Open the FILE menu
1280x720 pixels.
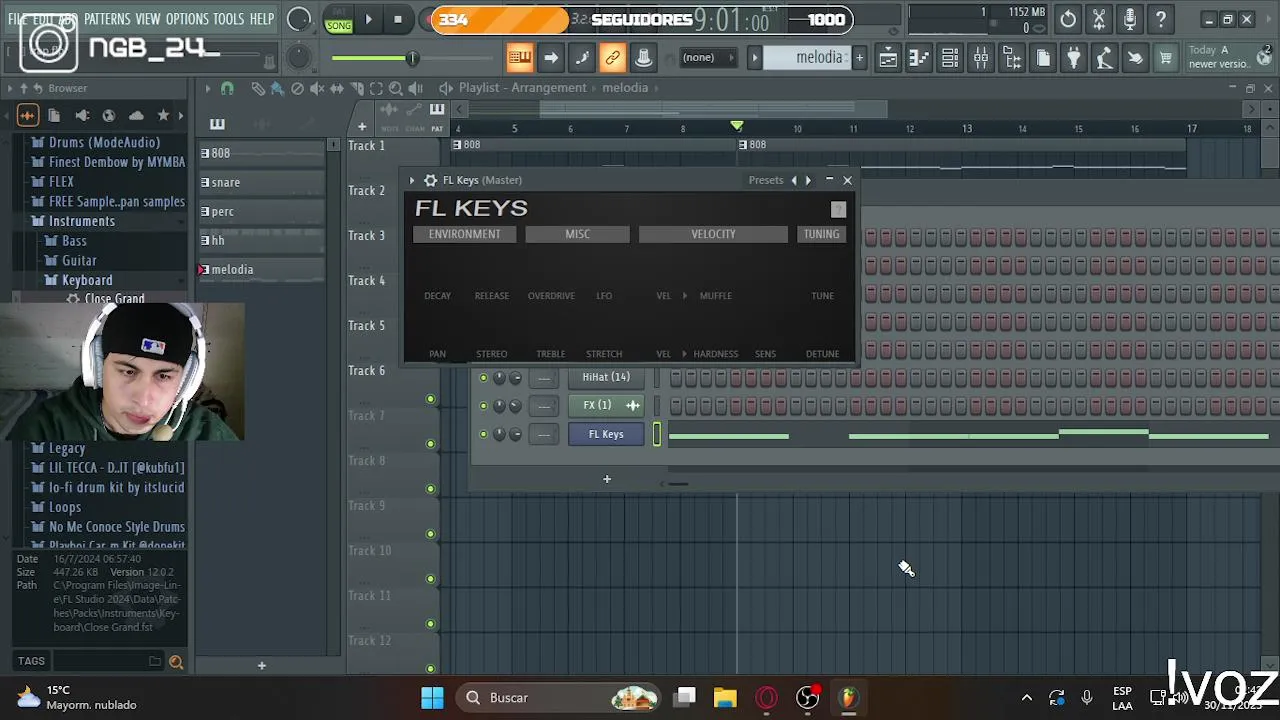coord(17,19)
